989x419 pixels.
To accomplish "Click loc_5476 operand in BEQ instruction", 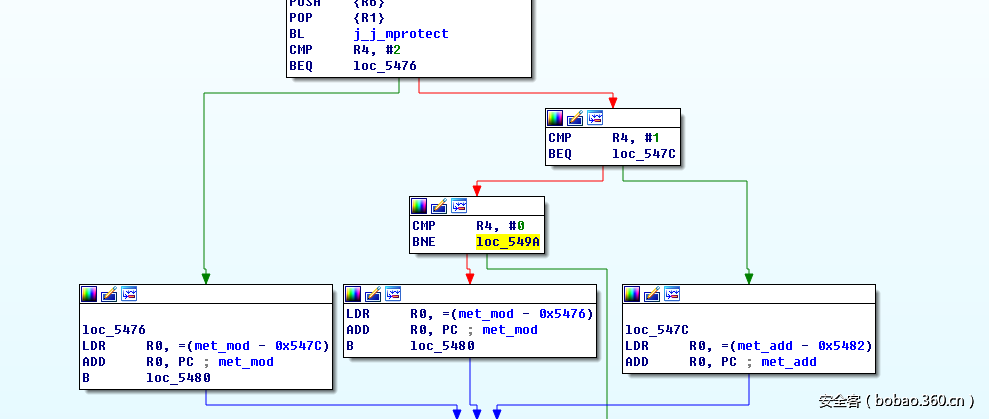I will (x=384, y=66).
